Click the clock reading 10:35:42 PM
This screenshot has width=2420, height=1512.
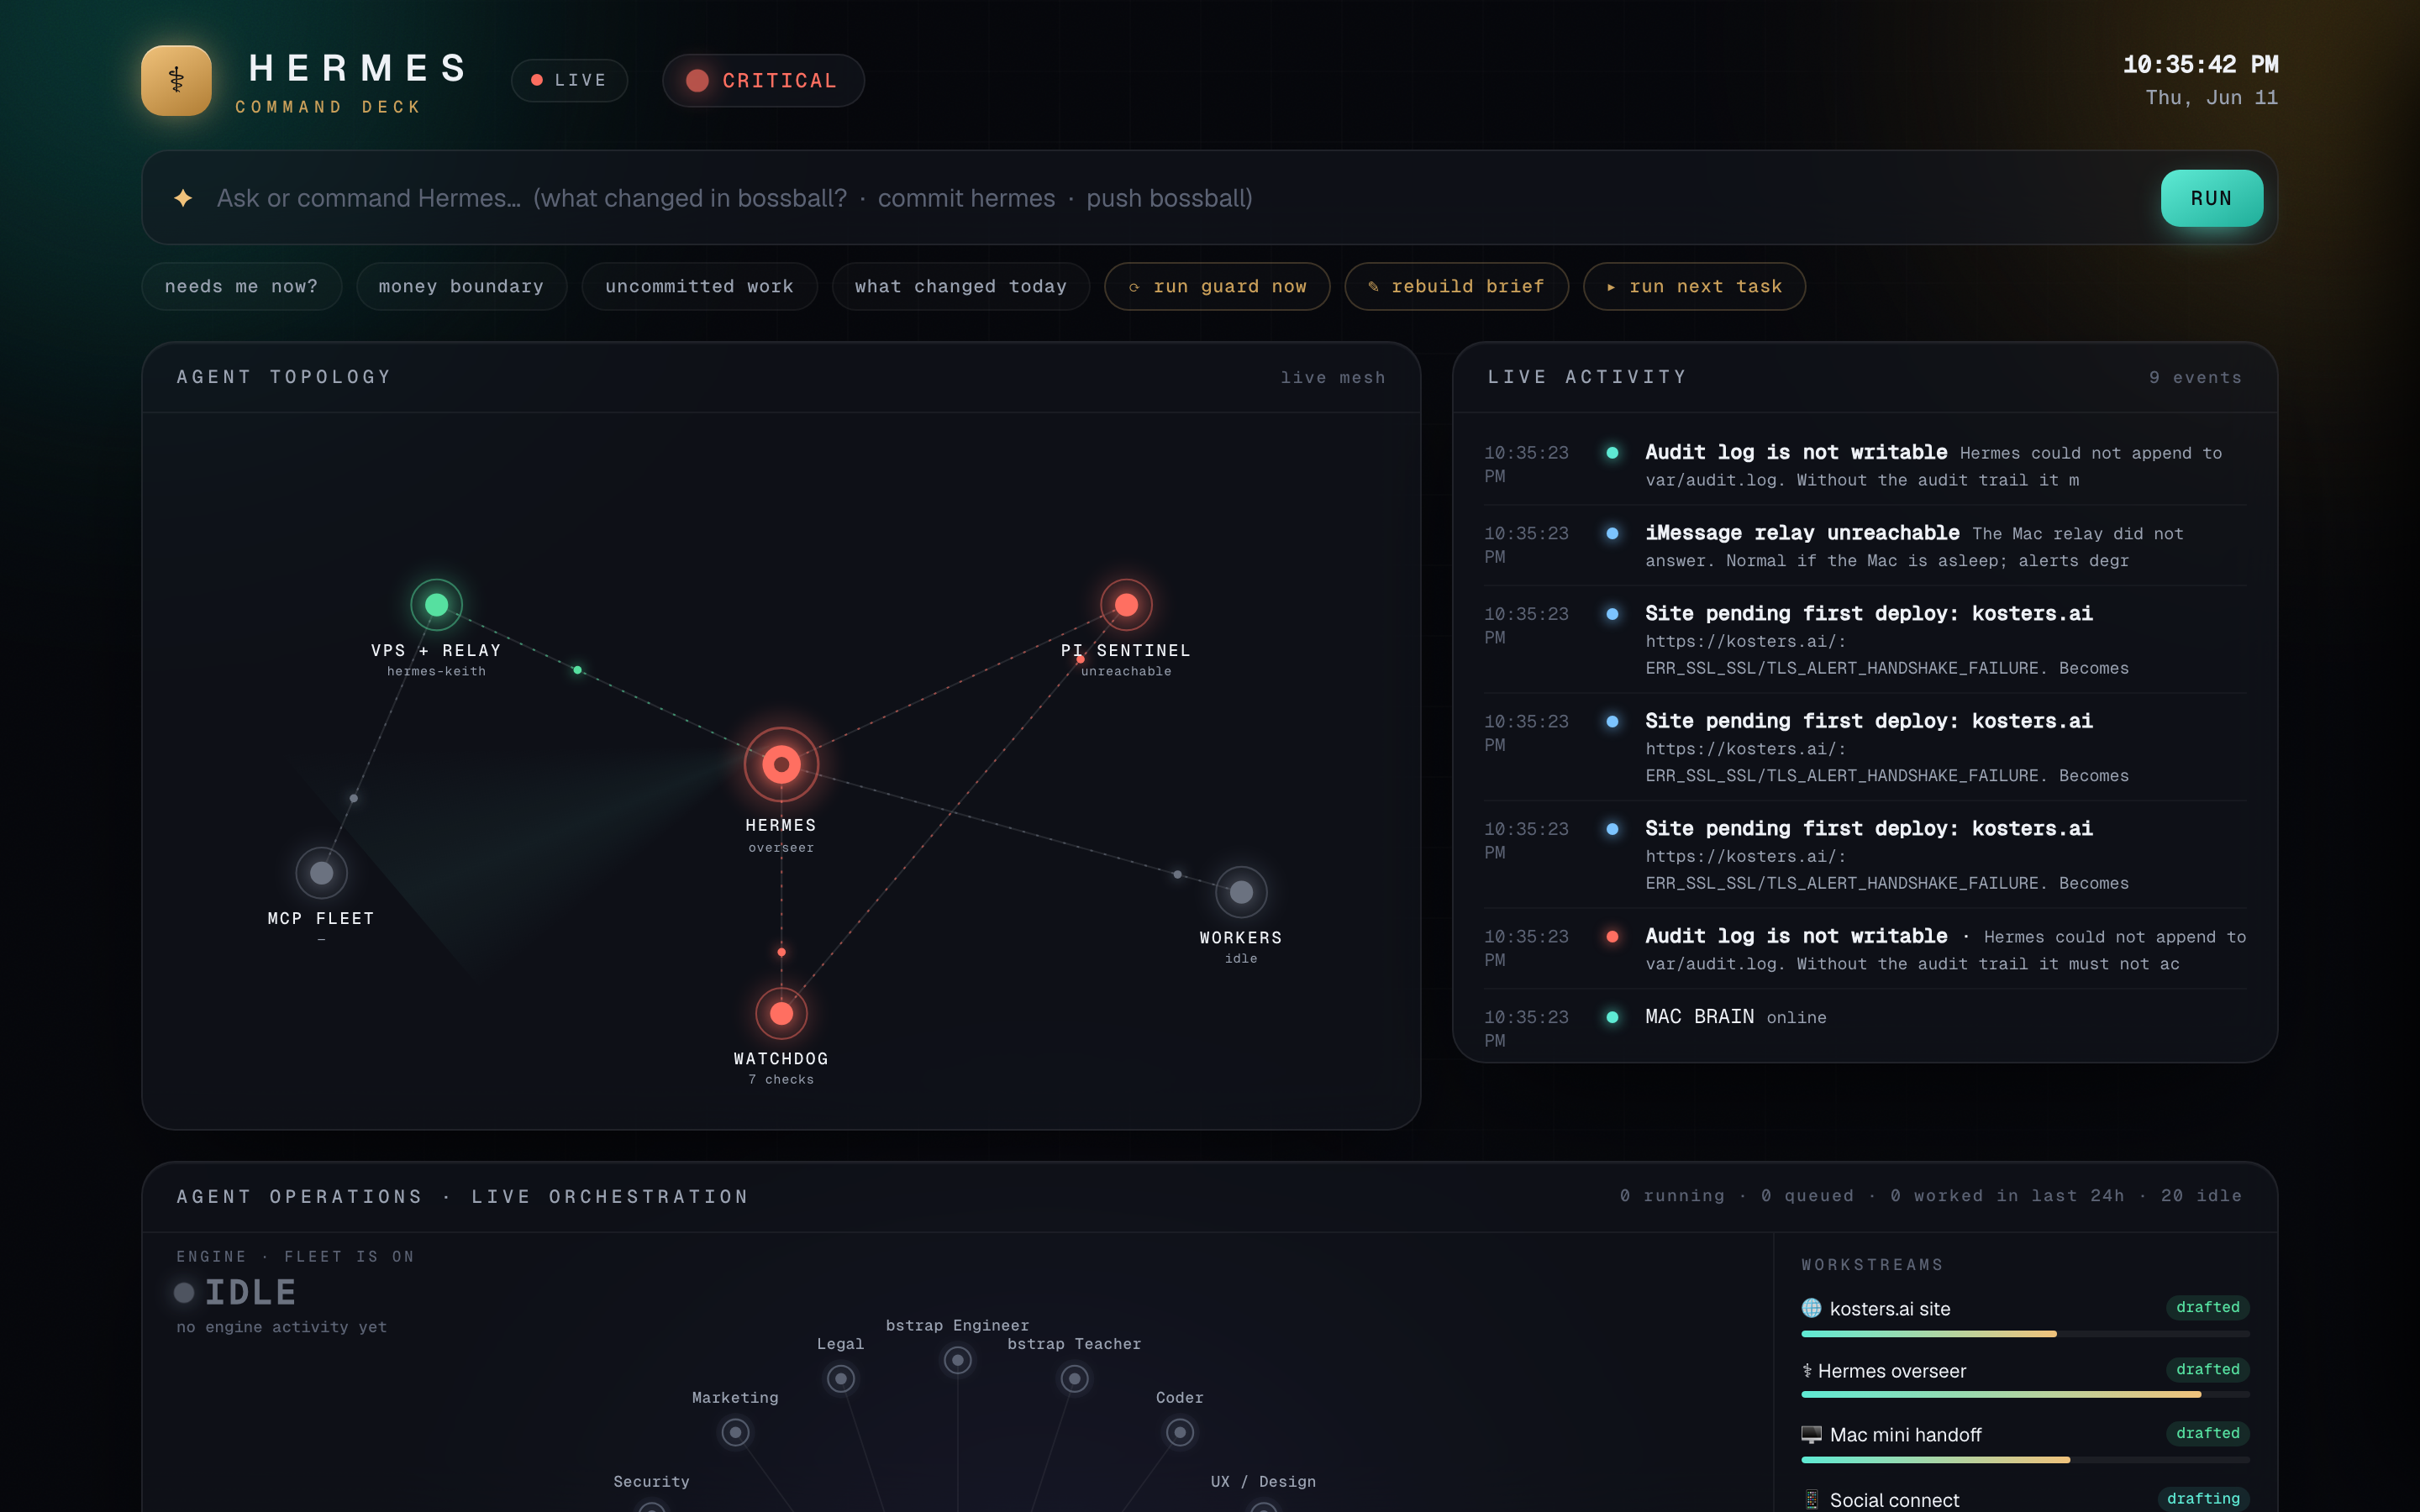point(2200,65)
